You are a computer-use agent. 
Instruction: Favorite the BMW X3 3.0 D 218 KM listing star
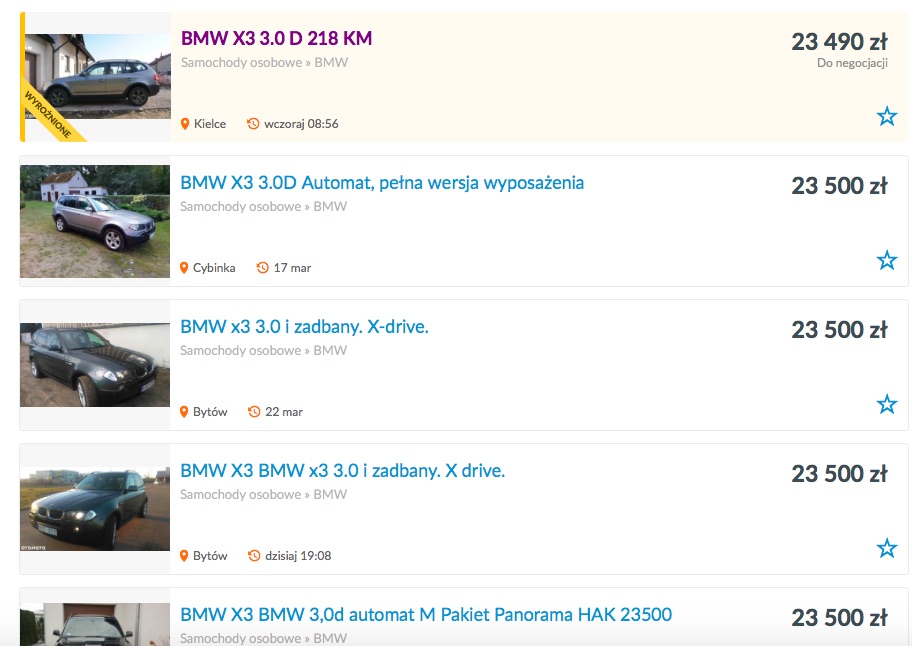click(886, 116)
